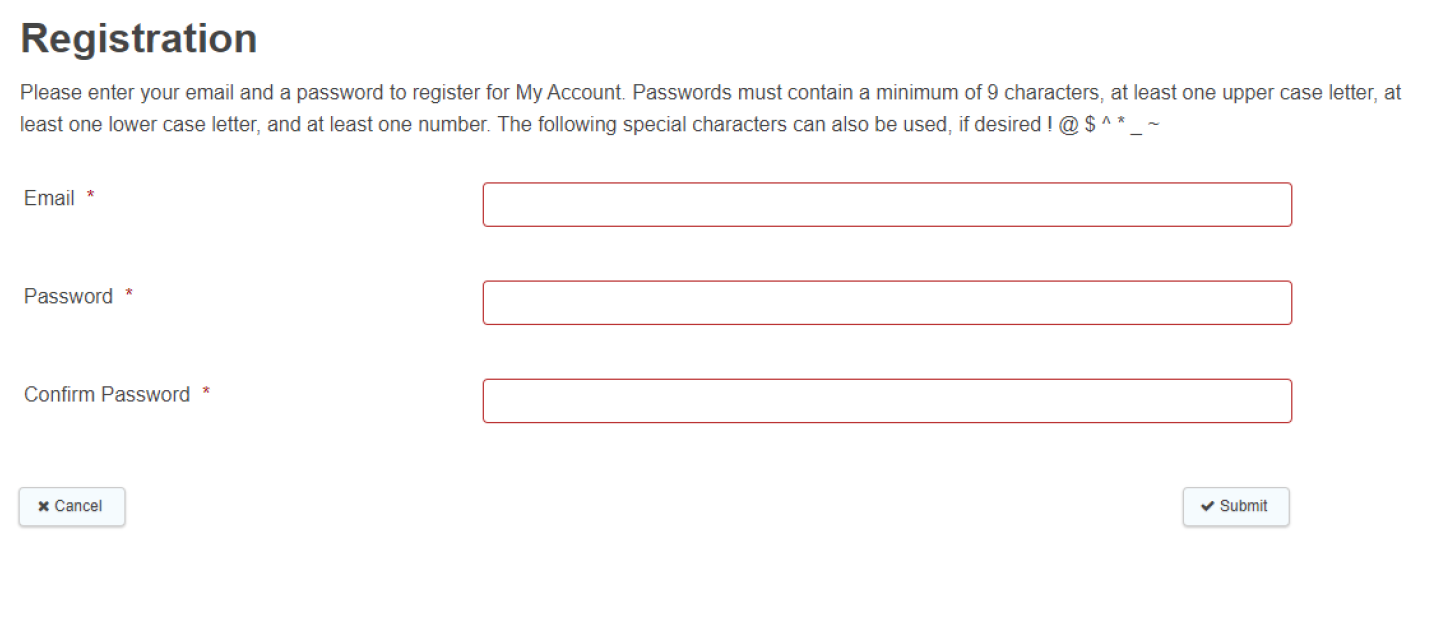Click the Cancel button
Viewport: 1440px width, 617px height.
pyautogui.click(x=71, y=506)
